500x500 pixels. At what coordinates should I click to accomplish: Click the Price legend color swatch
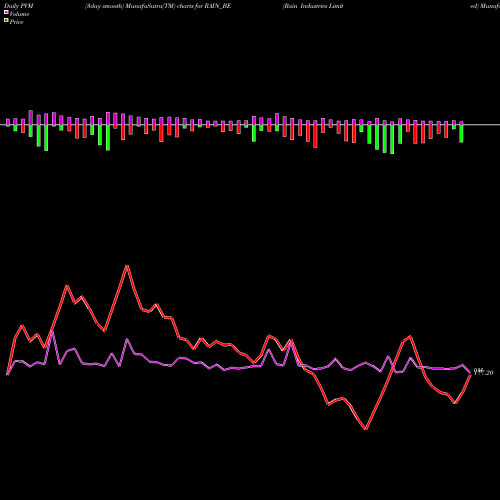tap(6, 21)
